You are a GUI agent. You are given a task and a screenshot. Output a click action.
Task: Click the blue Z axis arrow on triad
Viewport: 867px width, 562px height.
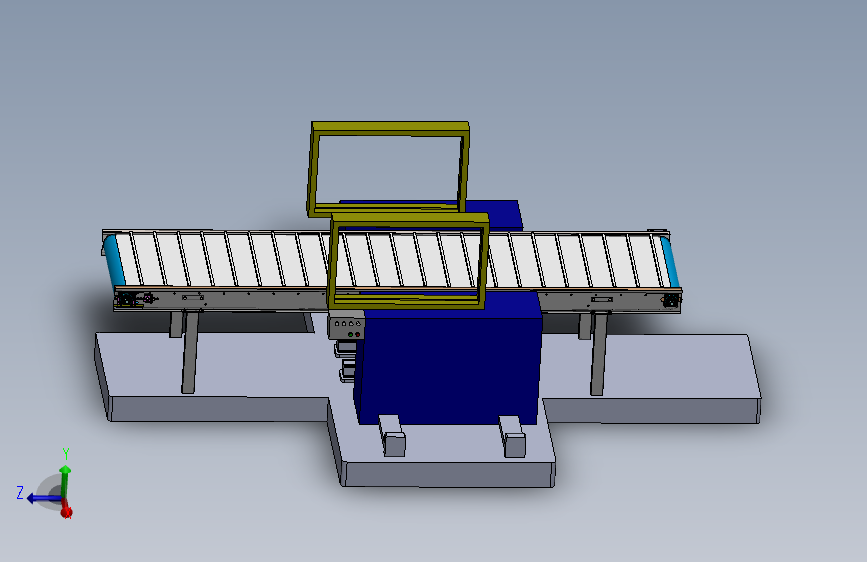click(43, 498)
